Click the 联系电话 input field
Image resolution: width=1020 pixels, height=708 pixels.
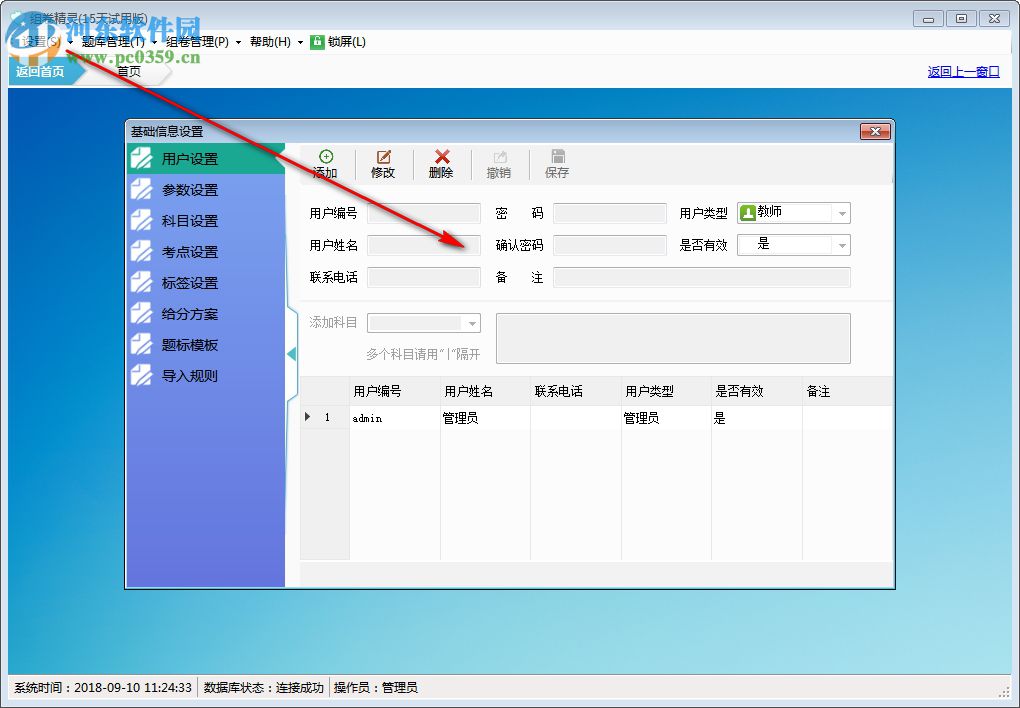[423, 277]
